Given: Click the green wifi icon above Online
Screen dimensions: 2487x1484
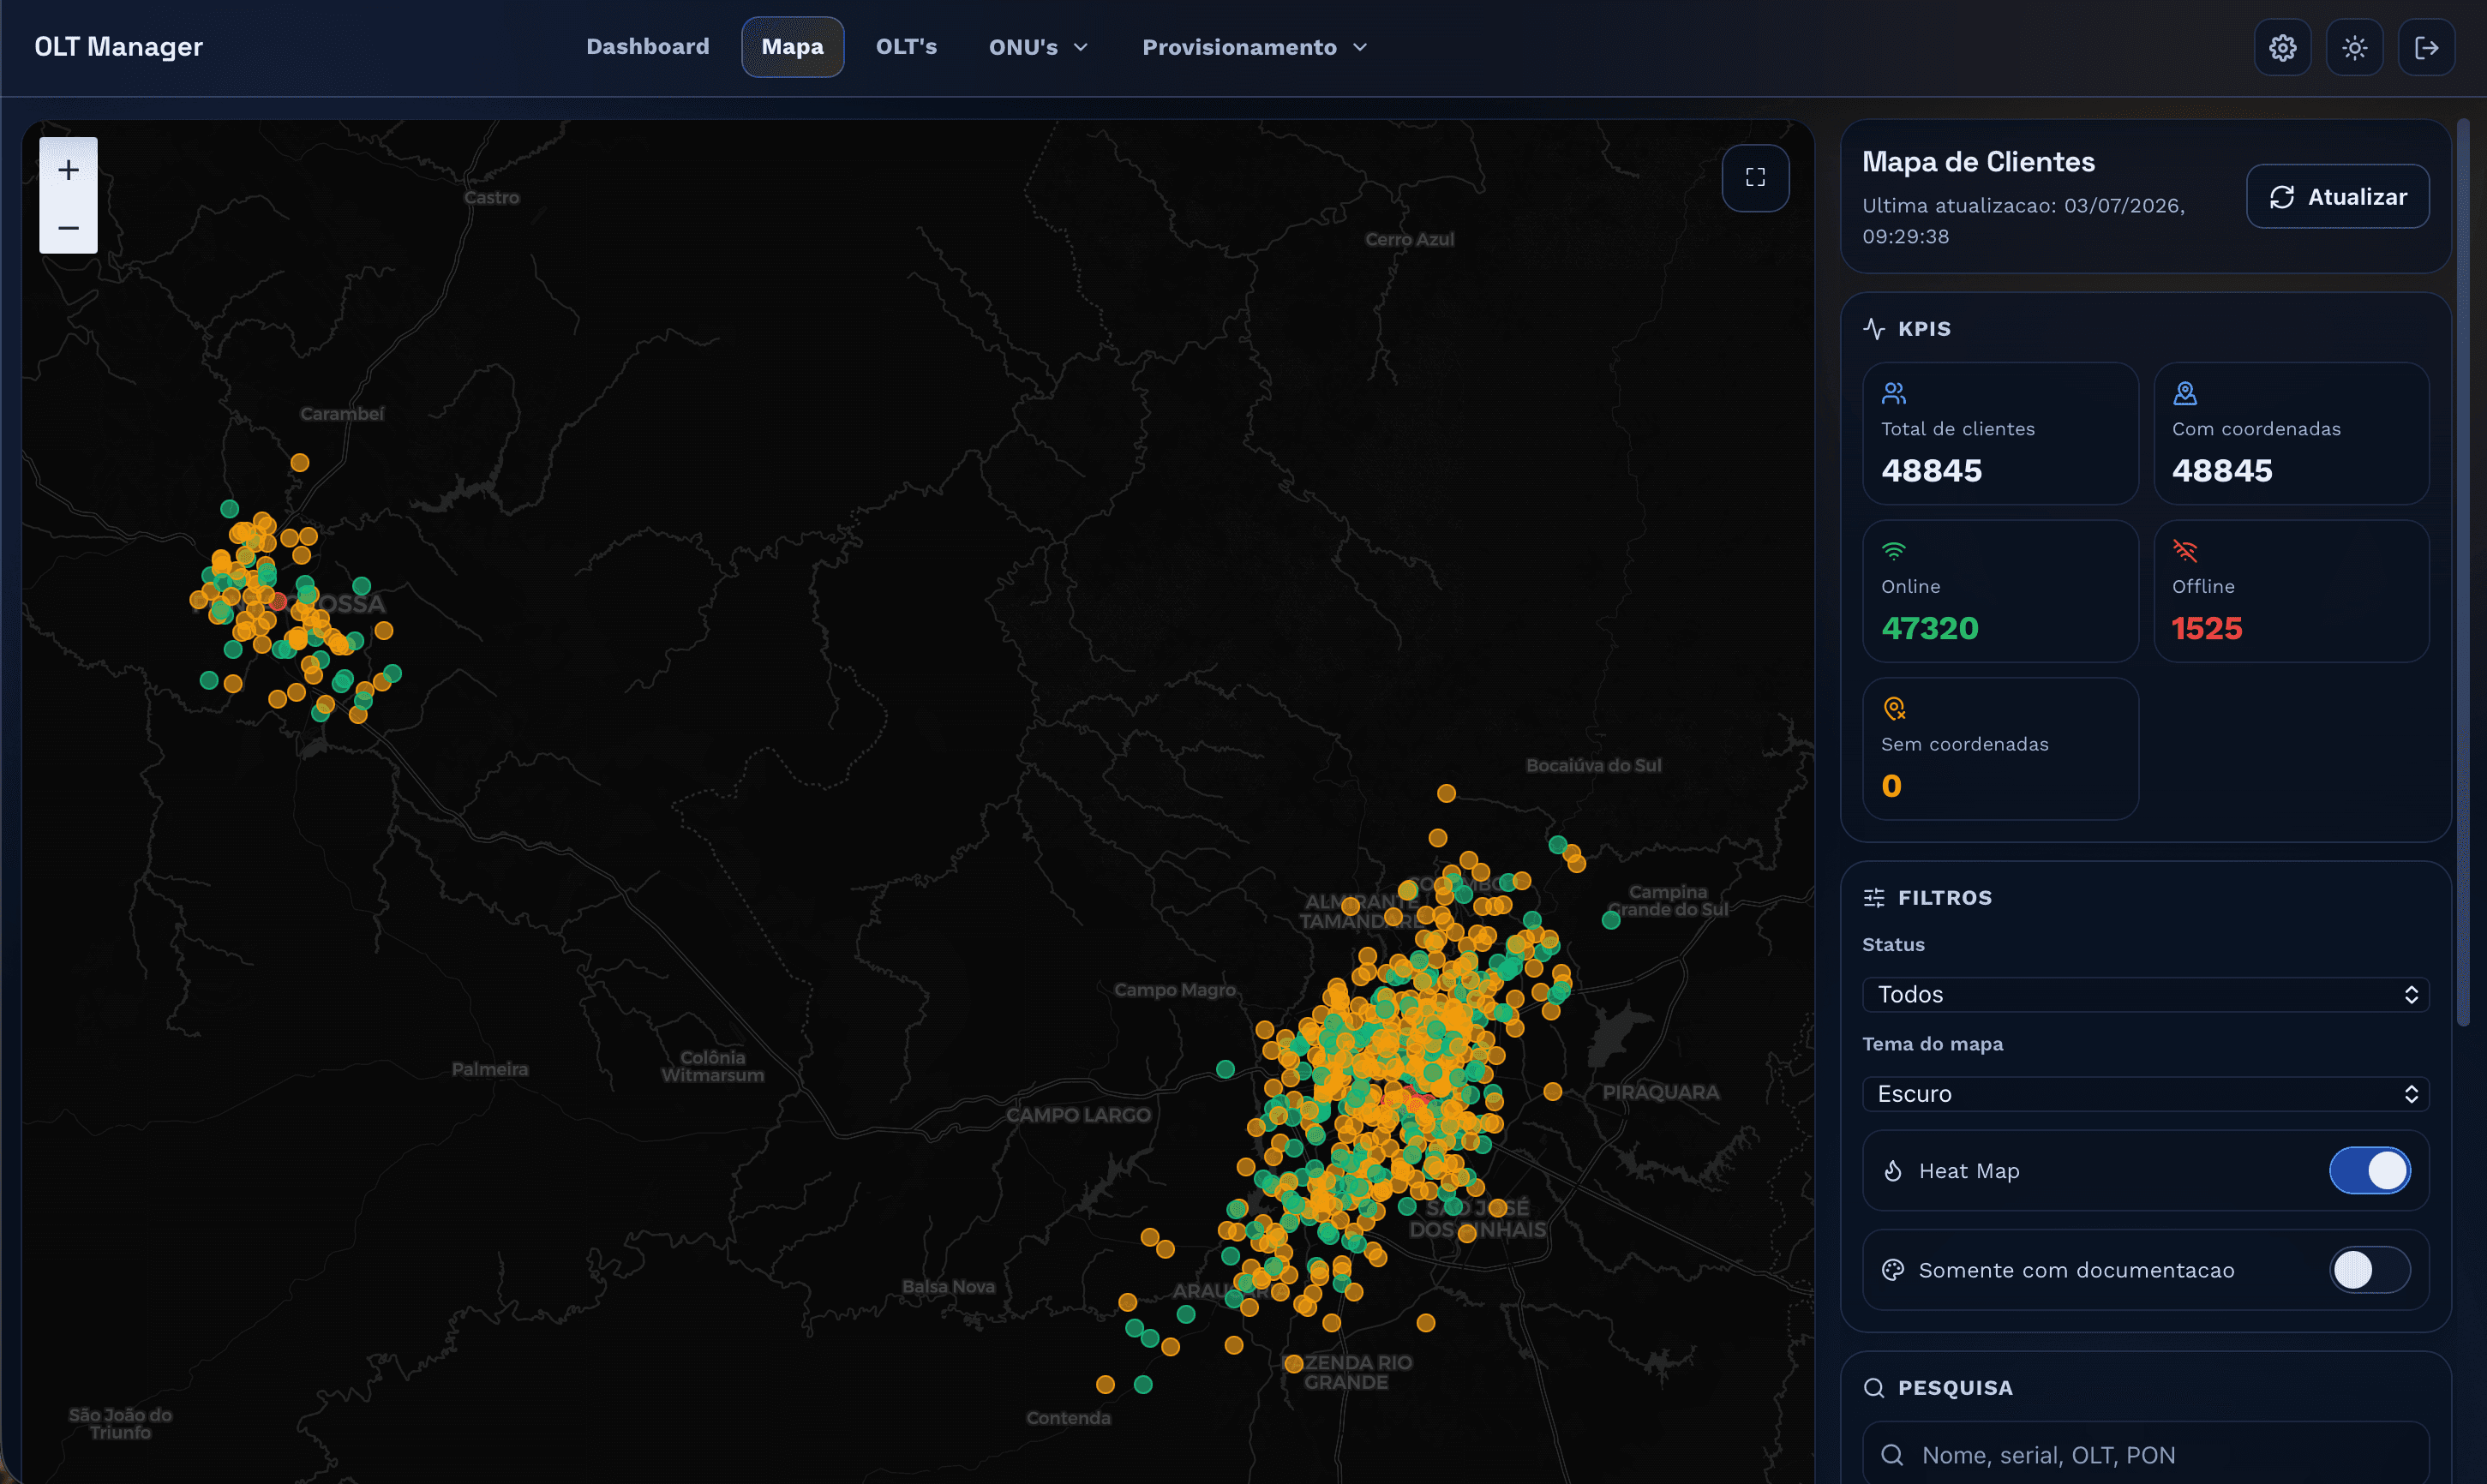Looking at the screenshot, I should click(1893, 551).
